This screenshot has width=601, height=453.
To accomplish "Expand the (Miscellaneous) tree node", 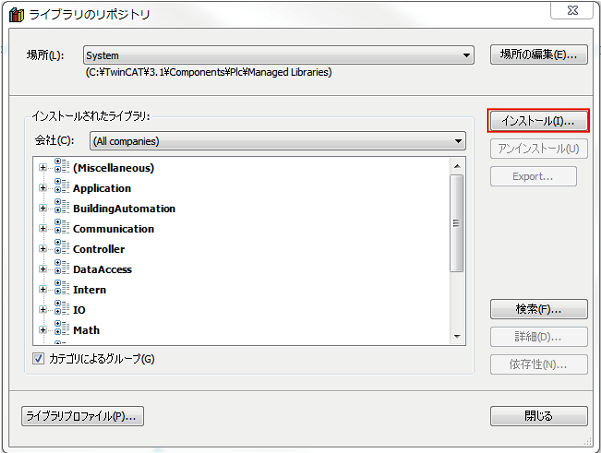I will [x=43, y=168].
